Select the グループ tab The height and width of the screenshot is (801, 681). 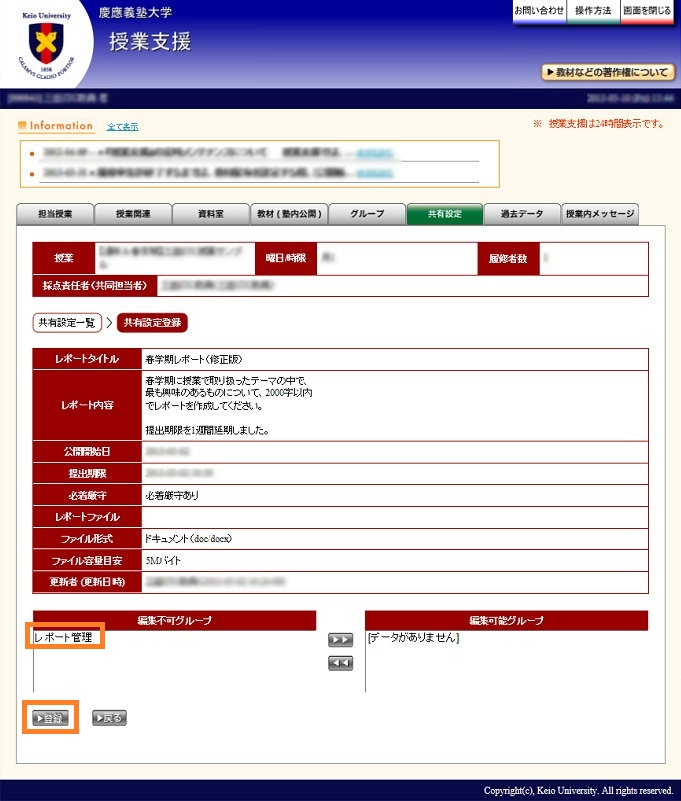coord(367,214)
